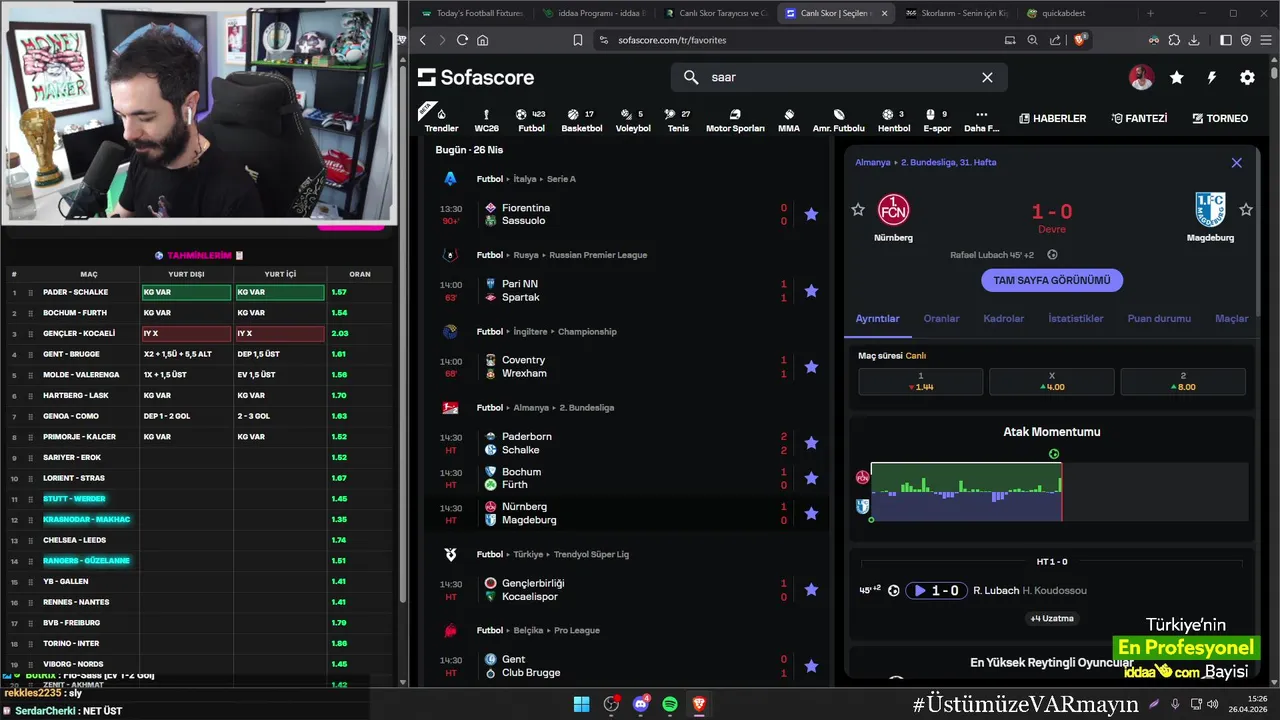Open the Brave Shields icon
The image size is (1280, 720).
1080,40
